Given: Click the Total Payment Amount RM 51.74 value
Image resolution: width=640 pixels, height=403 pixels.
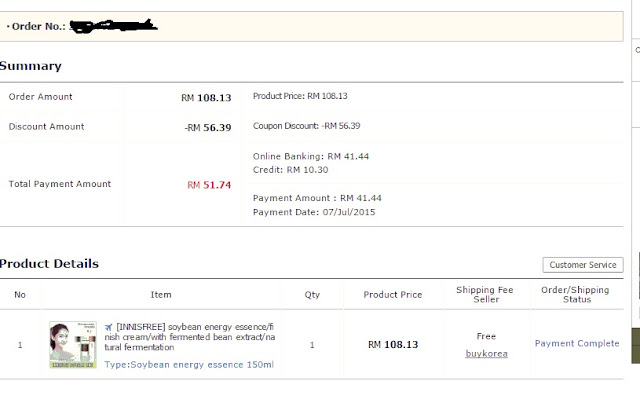Looking at the screenshot, I should [x=209, y=185].
